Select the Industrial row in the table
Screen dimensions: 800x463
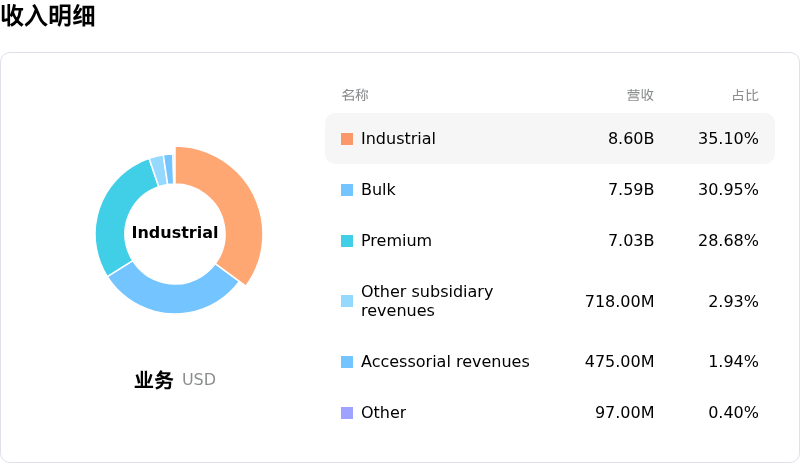point(550,138)
